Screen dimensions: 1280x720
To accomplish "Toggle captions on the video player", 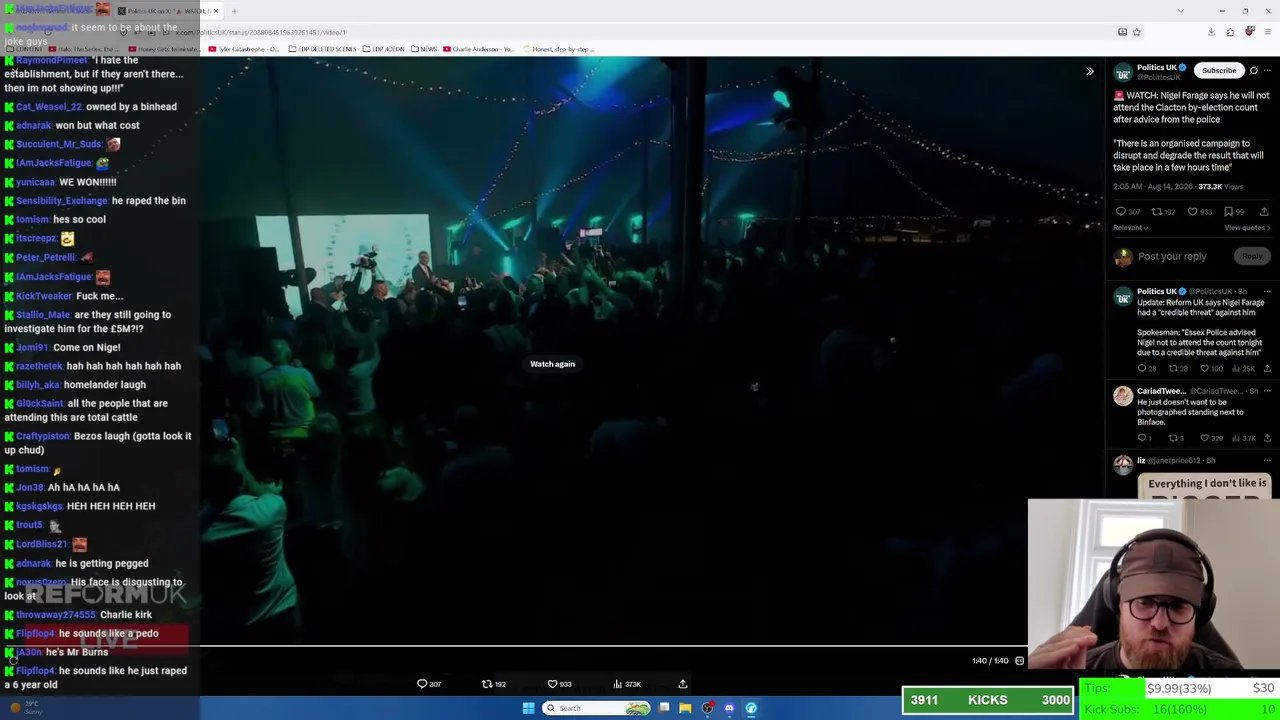I will pyautogui.click(x=1019, y=661).
